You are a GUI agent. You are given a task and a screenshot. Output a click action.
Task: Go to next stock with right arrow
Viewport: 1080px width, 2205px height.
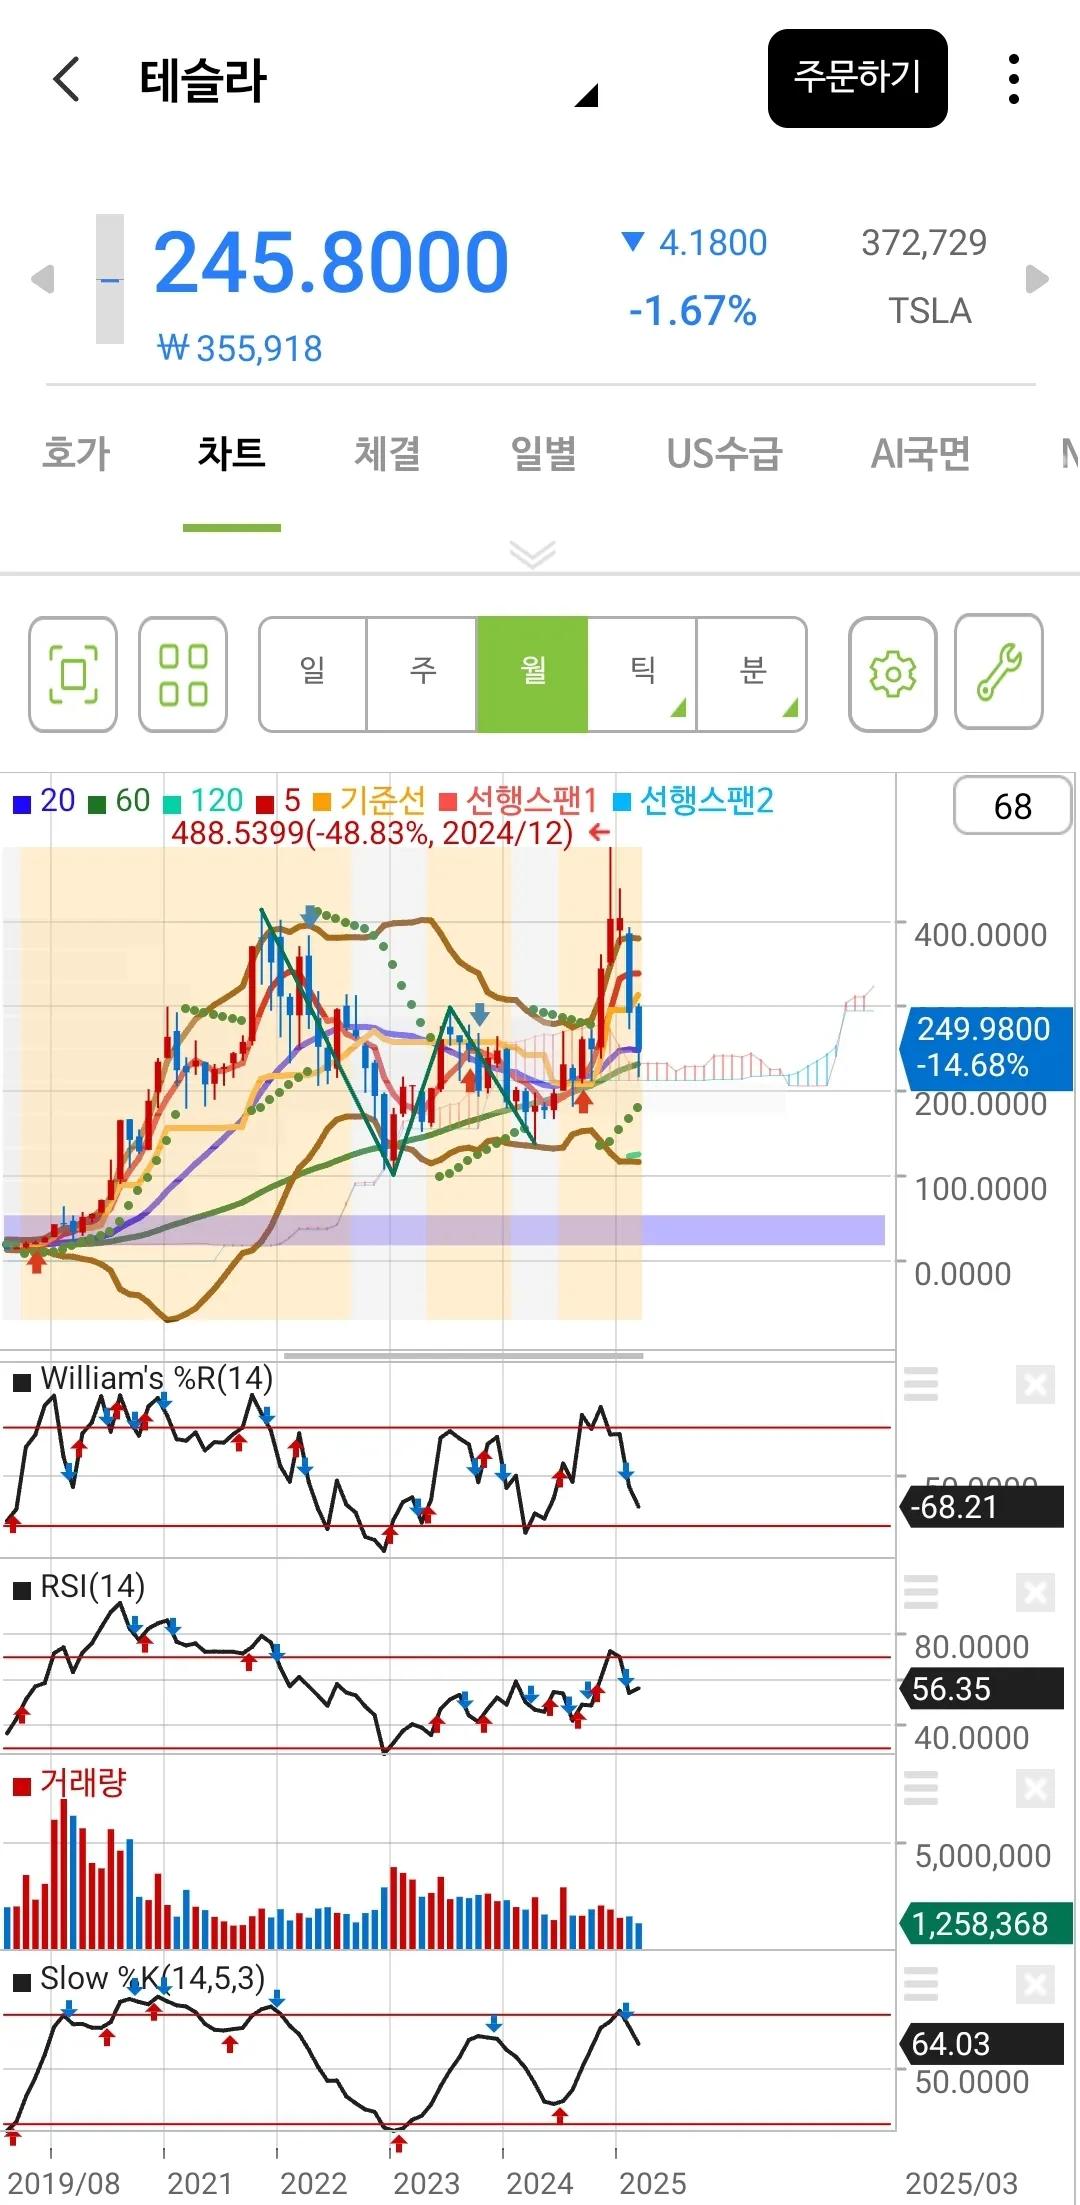(1038, 278)
